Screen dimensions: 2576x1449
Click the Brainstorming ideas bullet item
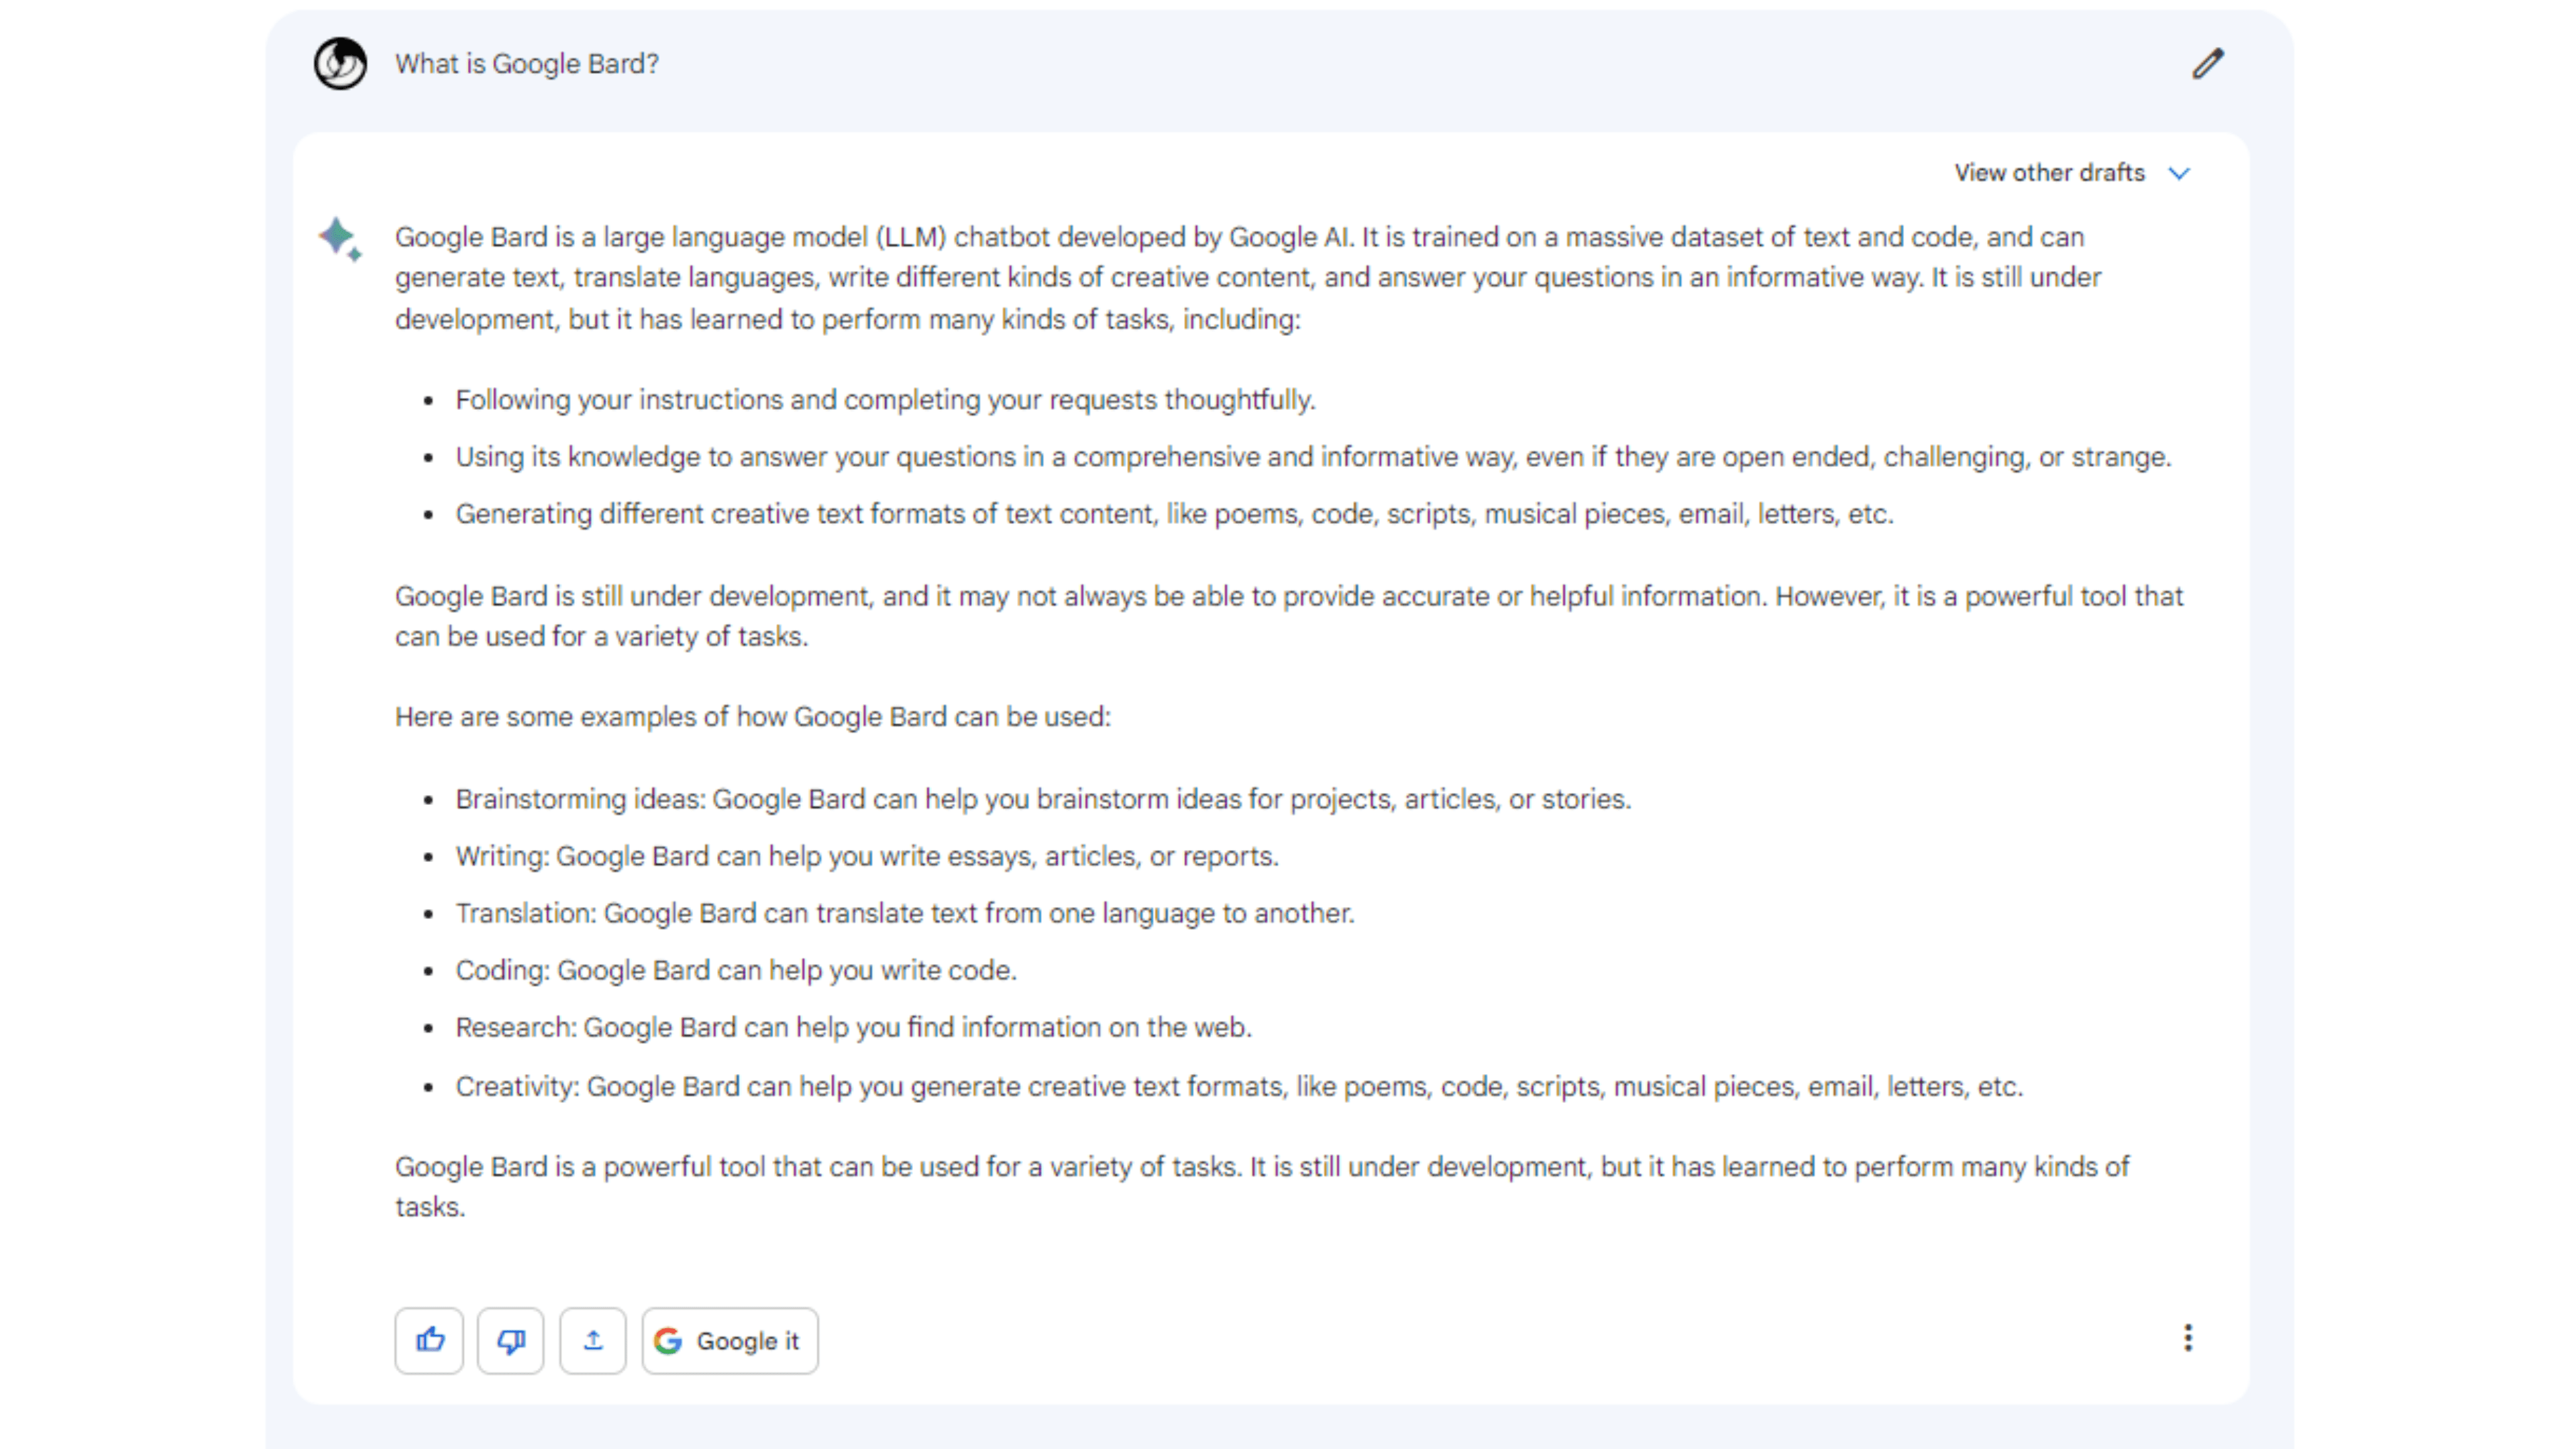[x=1043, y=799]
